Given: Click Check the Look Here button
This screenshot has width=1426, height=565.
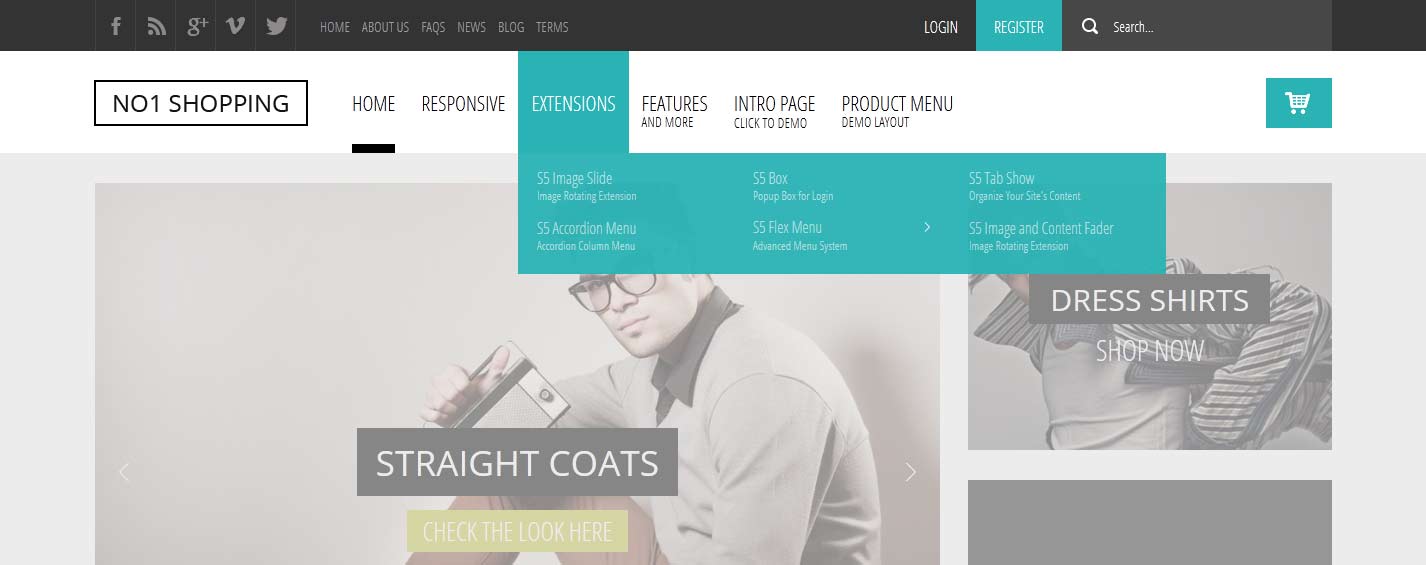Looking at the screenshot, I should 517,531.
